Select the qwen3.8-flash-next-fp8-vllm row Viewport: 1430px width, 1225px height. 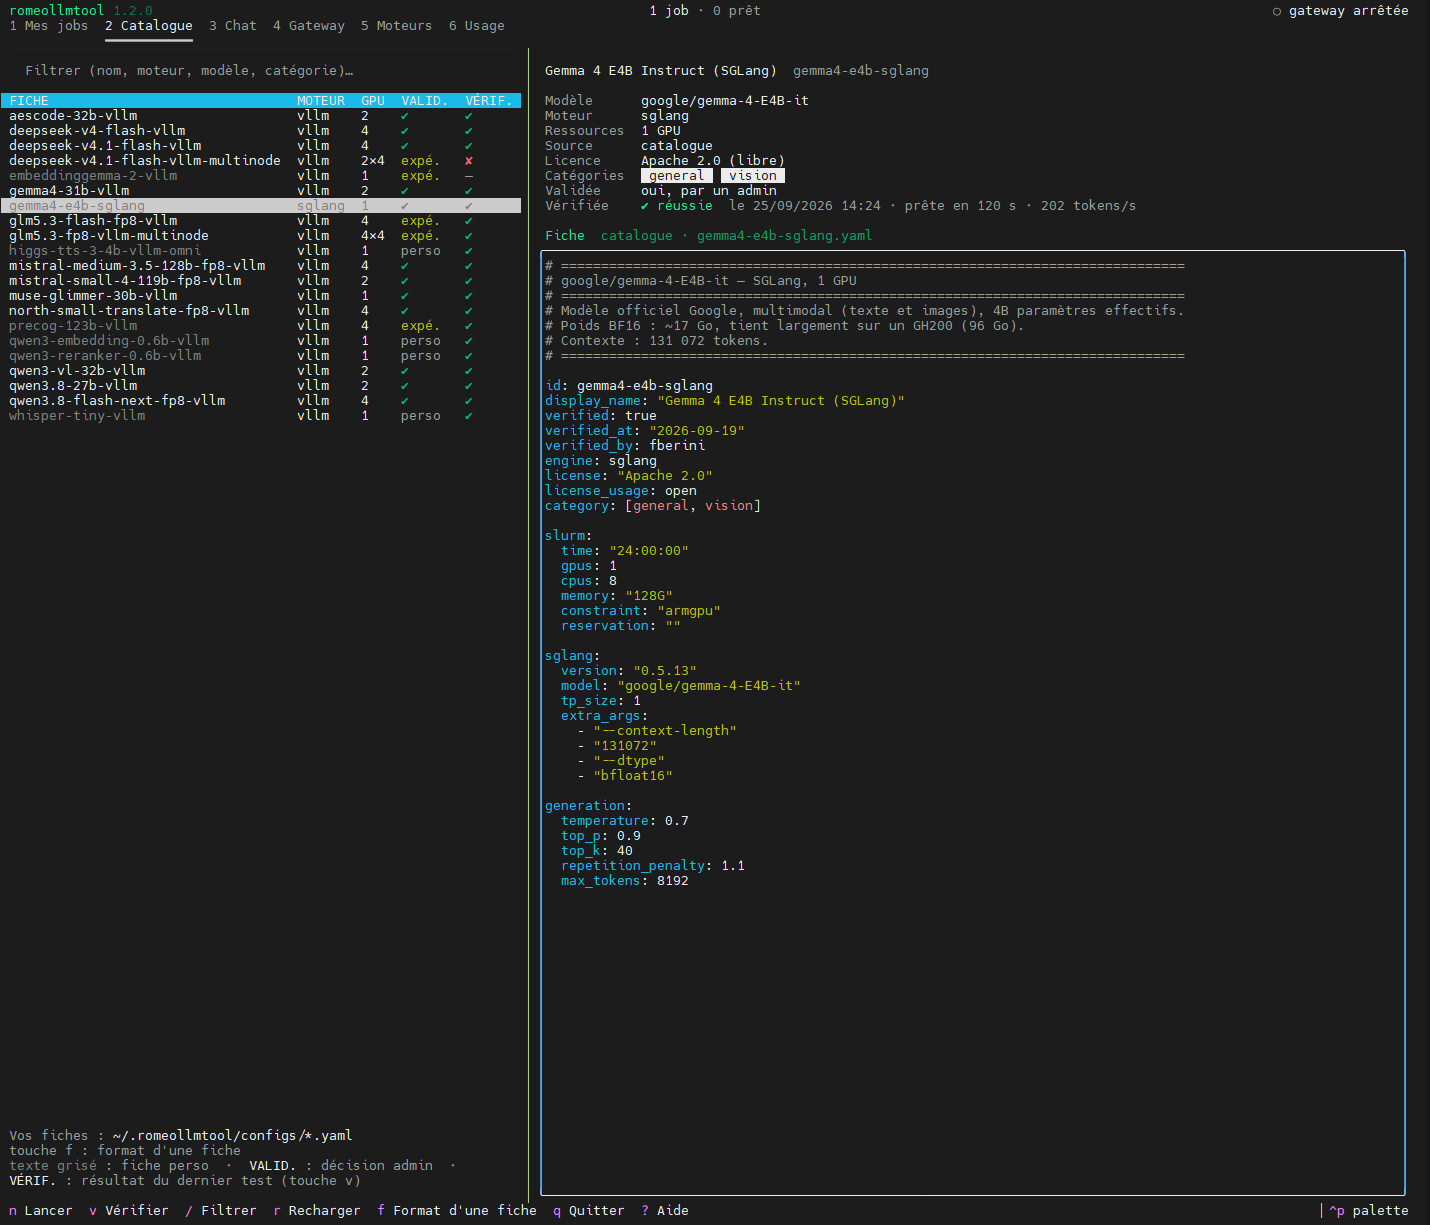[261, 401]
